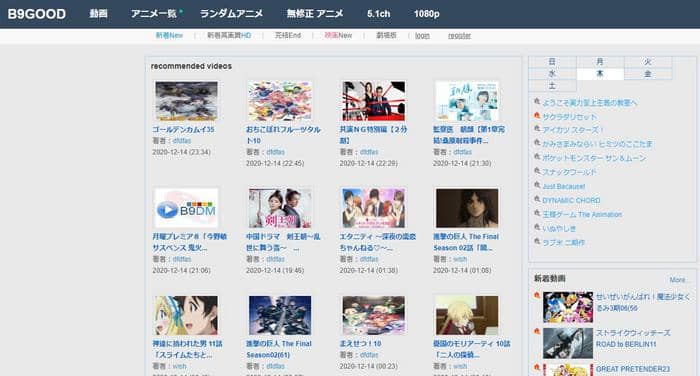The image size is (700, 376).
Task: Open かみさまみならい ヒミツのここたま link
Action: tap(597, 144)
